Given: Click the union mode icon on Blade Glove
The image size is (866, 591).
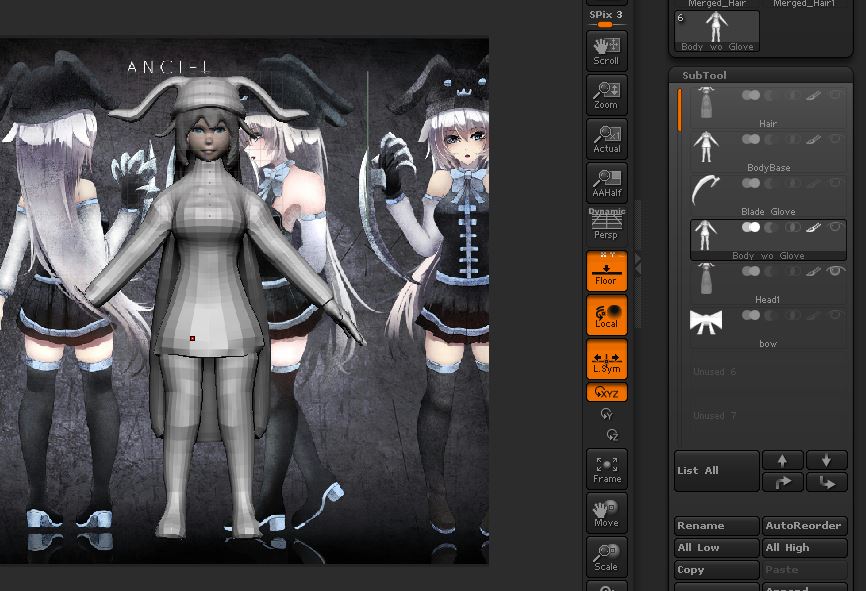Looking at the screenshot, I should pos(751,183).
